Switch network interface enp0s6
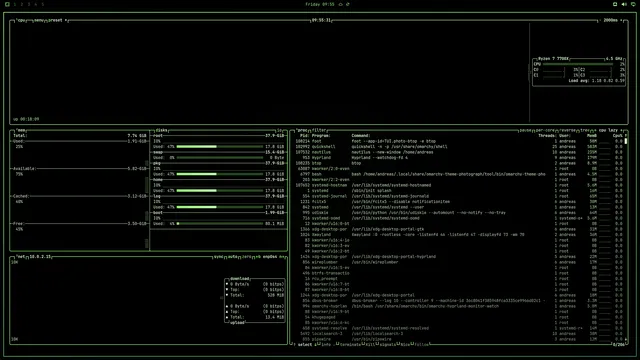 [x=269, y=257]
